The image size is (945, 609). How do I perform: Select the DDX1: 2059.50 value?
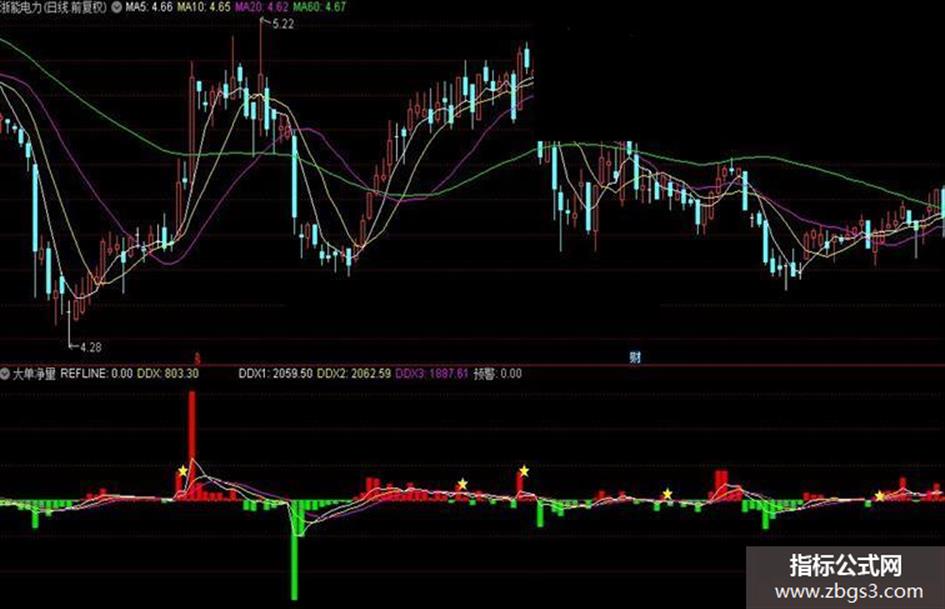(x=275, y=374)
